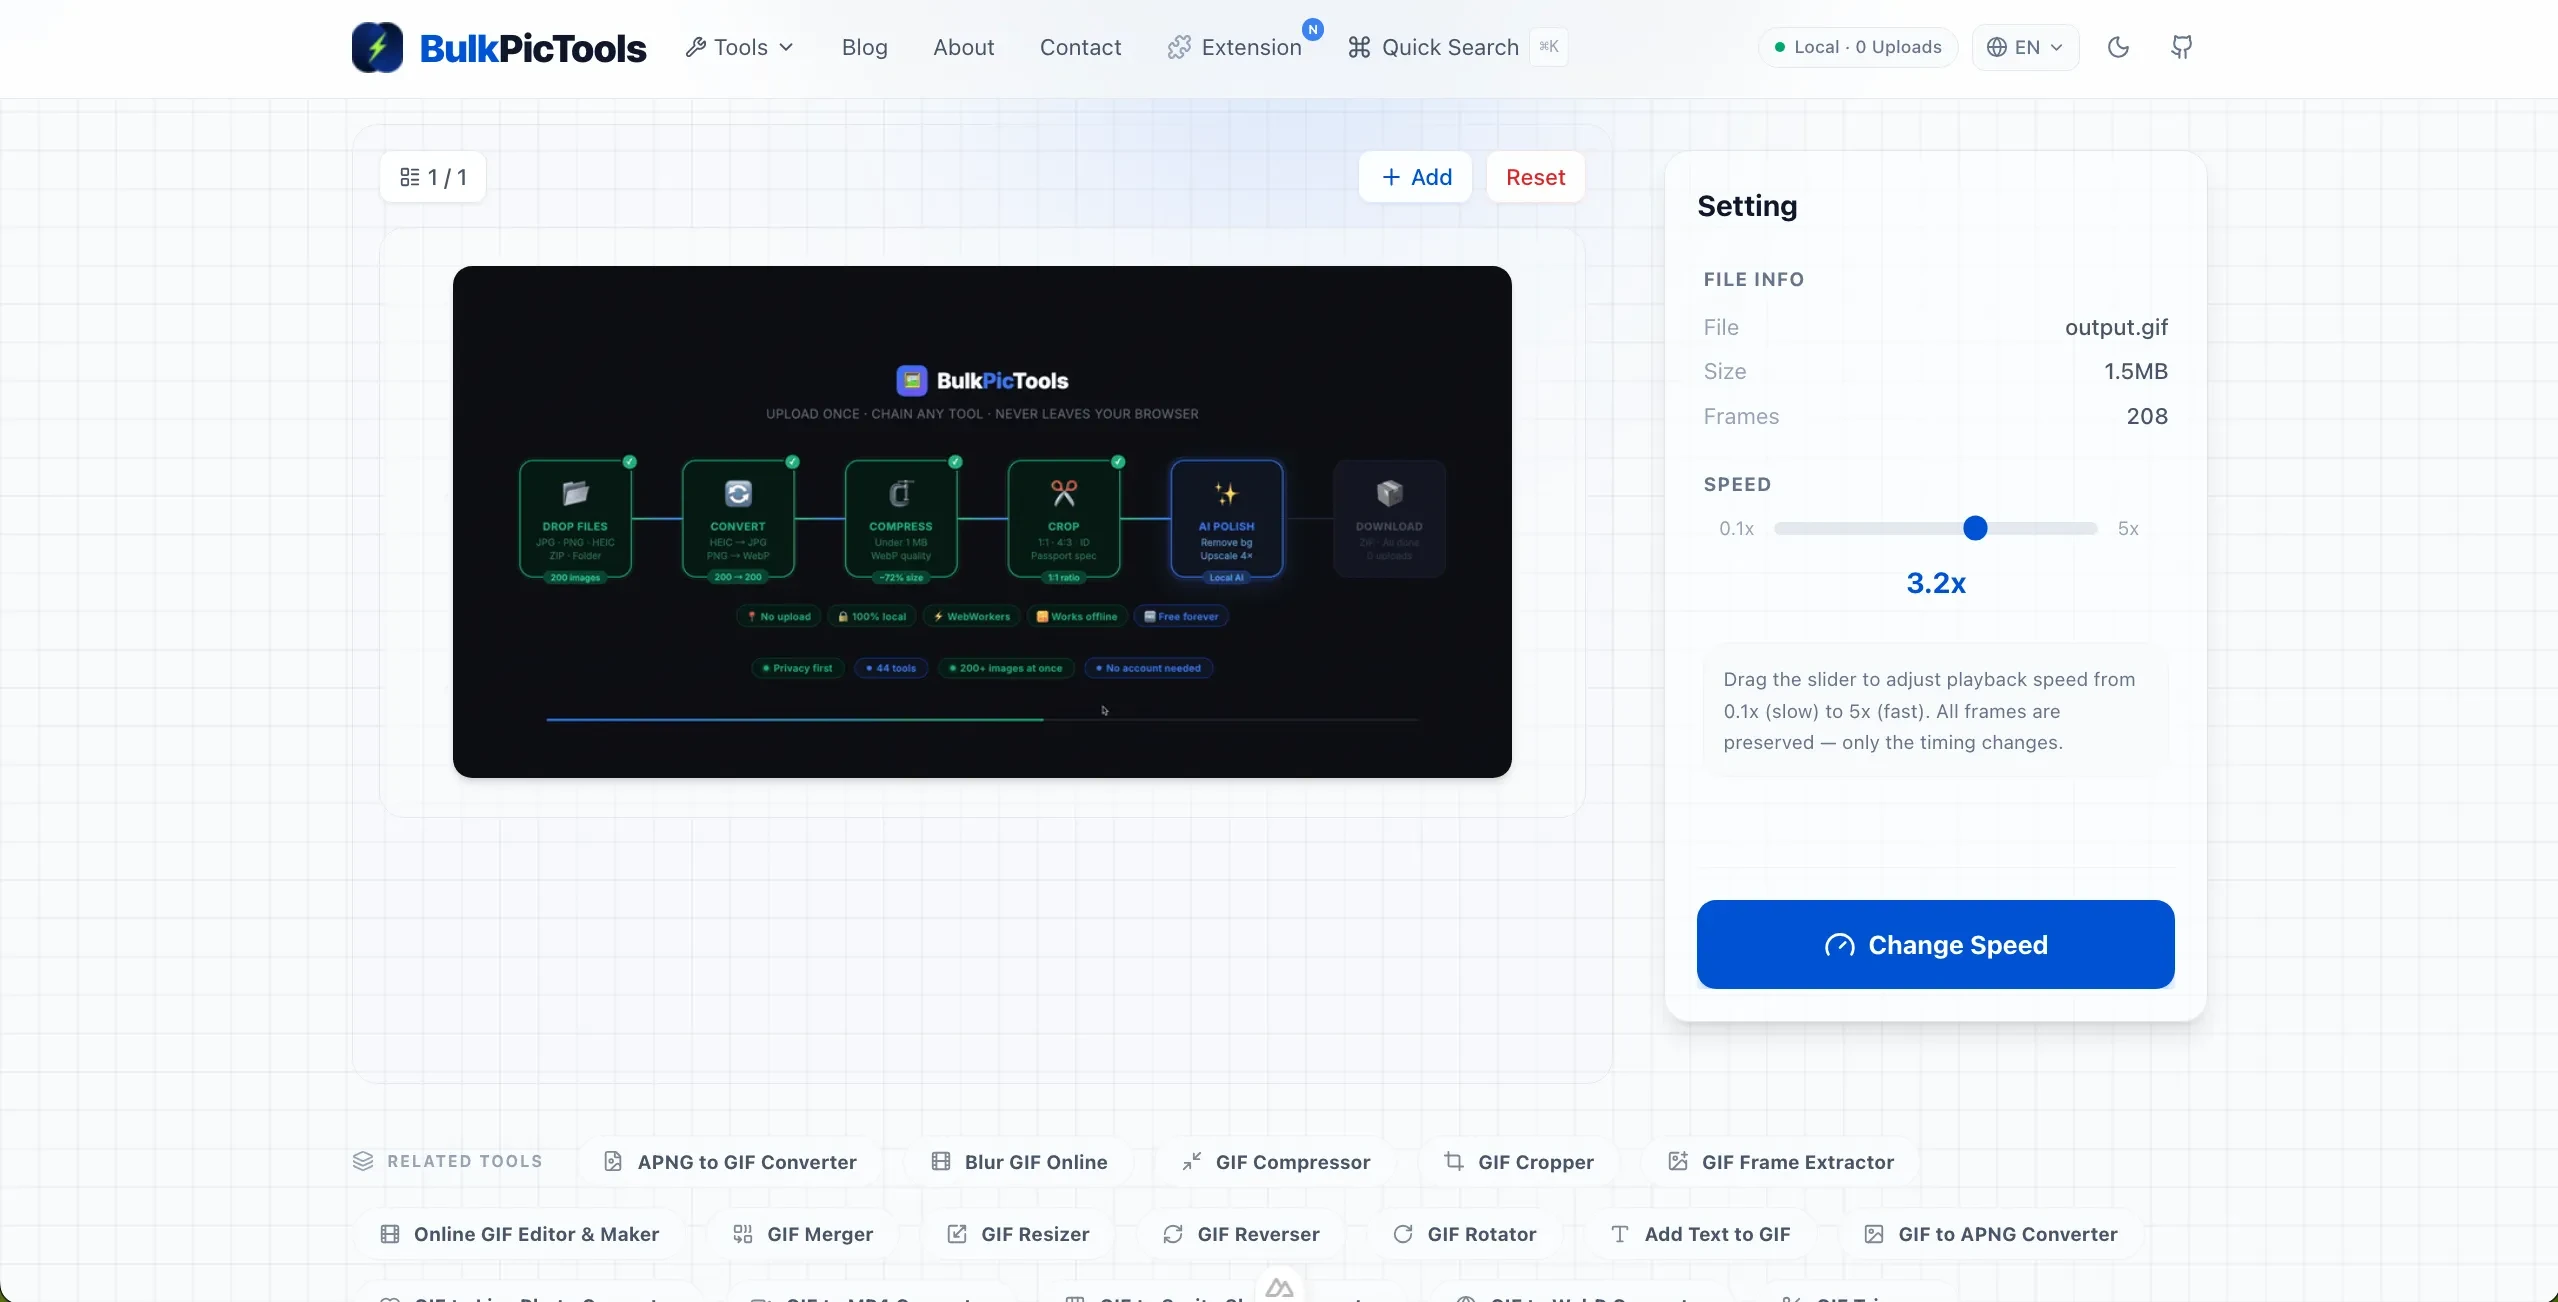Viewport: 2558px width, 1302px height.
Task: Click the GIF preview thumbnail
Action: 982,521
